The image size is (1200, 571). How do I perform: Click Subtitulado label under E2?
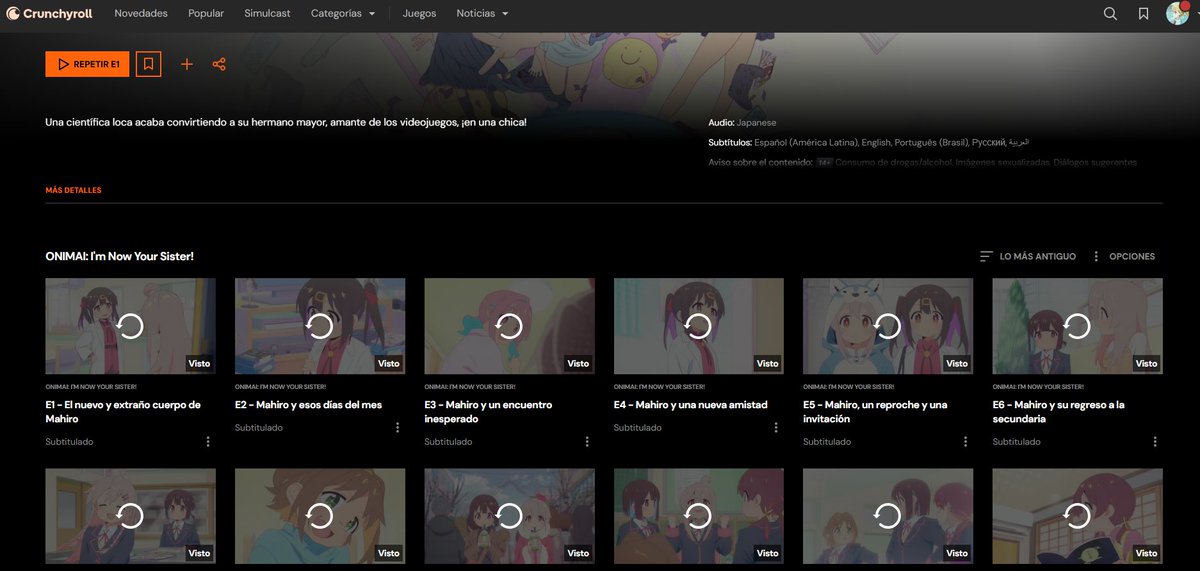[259, 427]
